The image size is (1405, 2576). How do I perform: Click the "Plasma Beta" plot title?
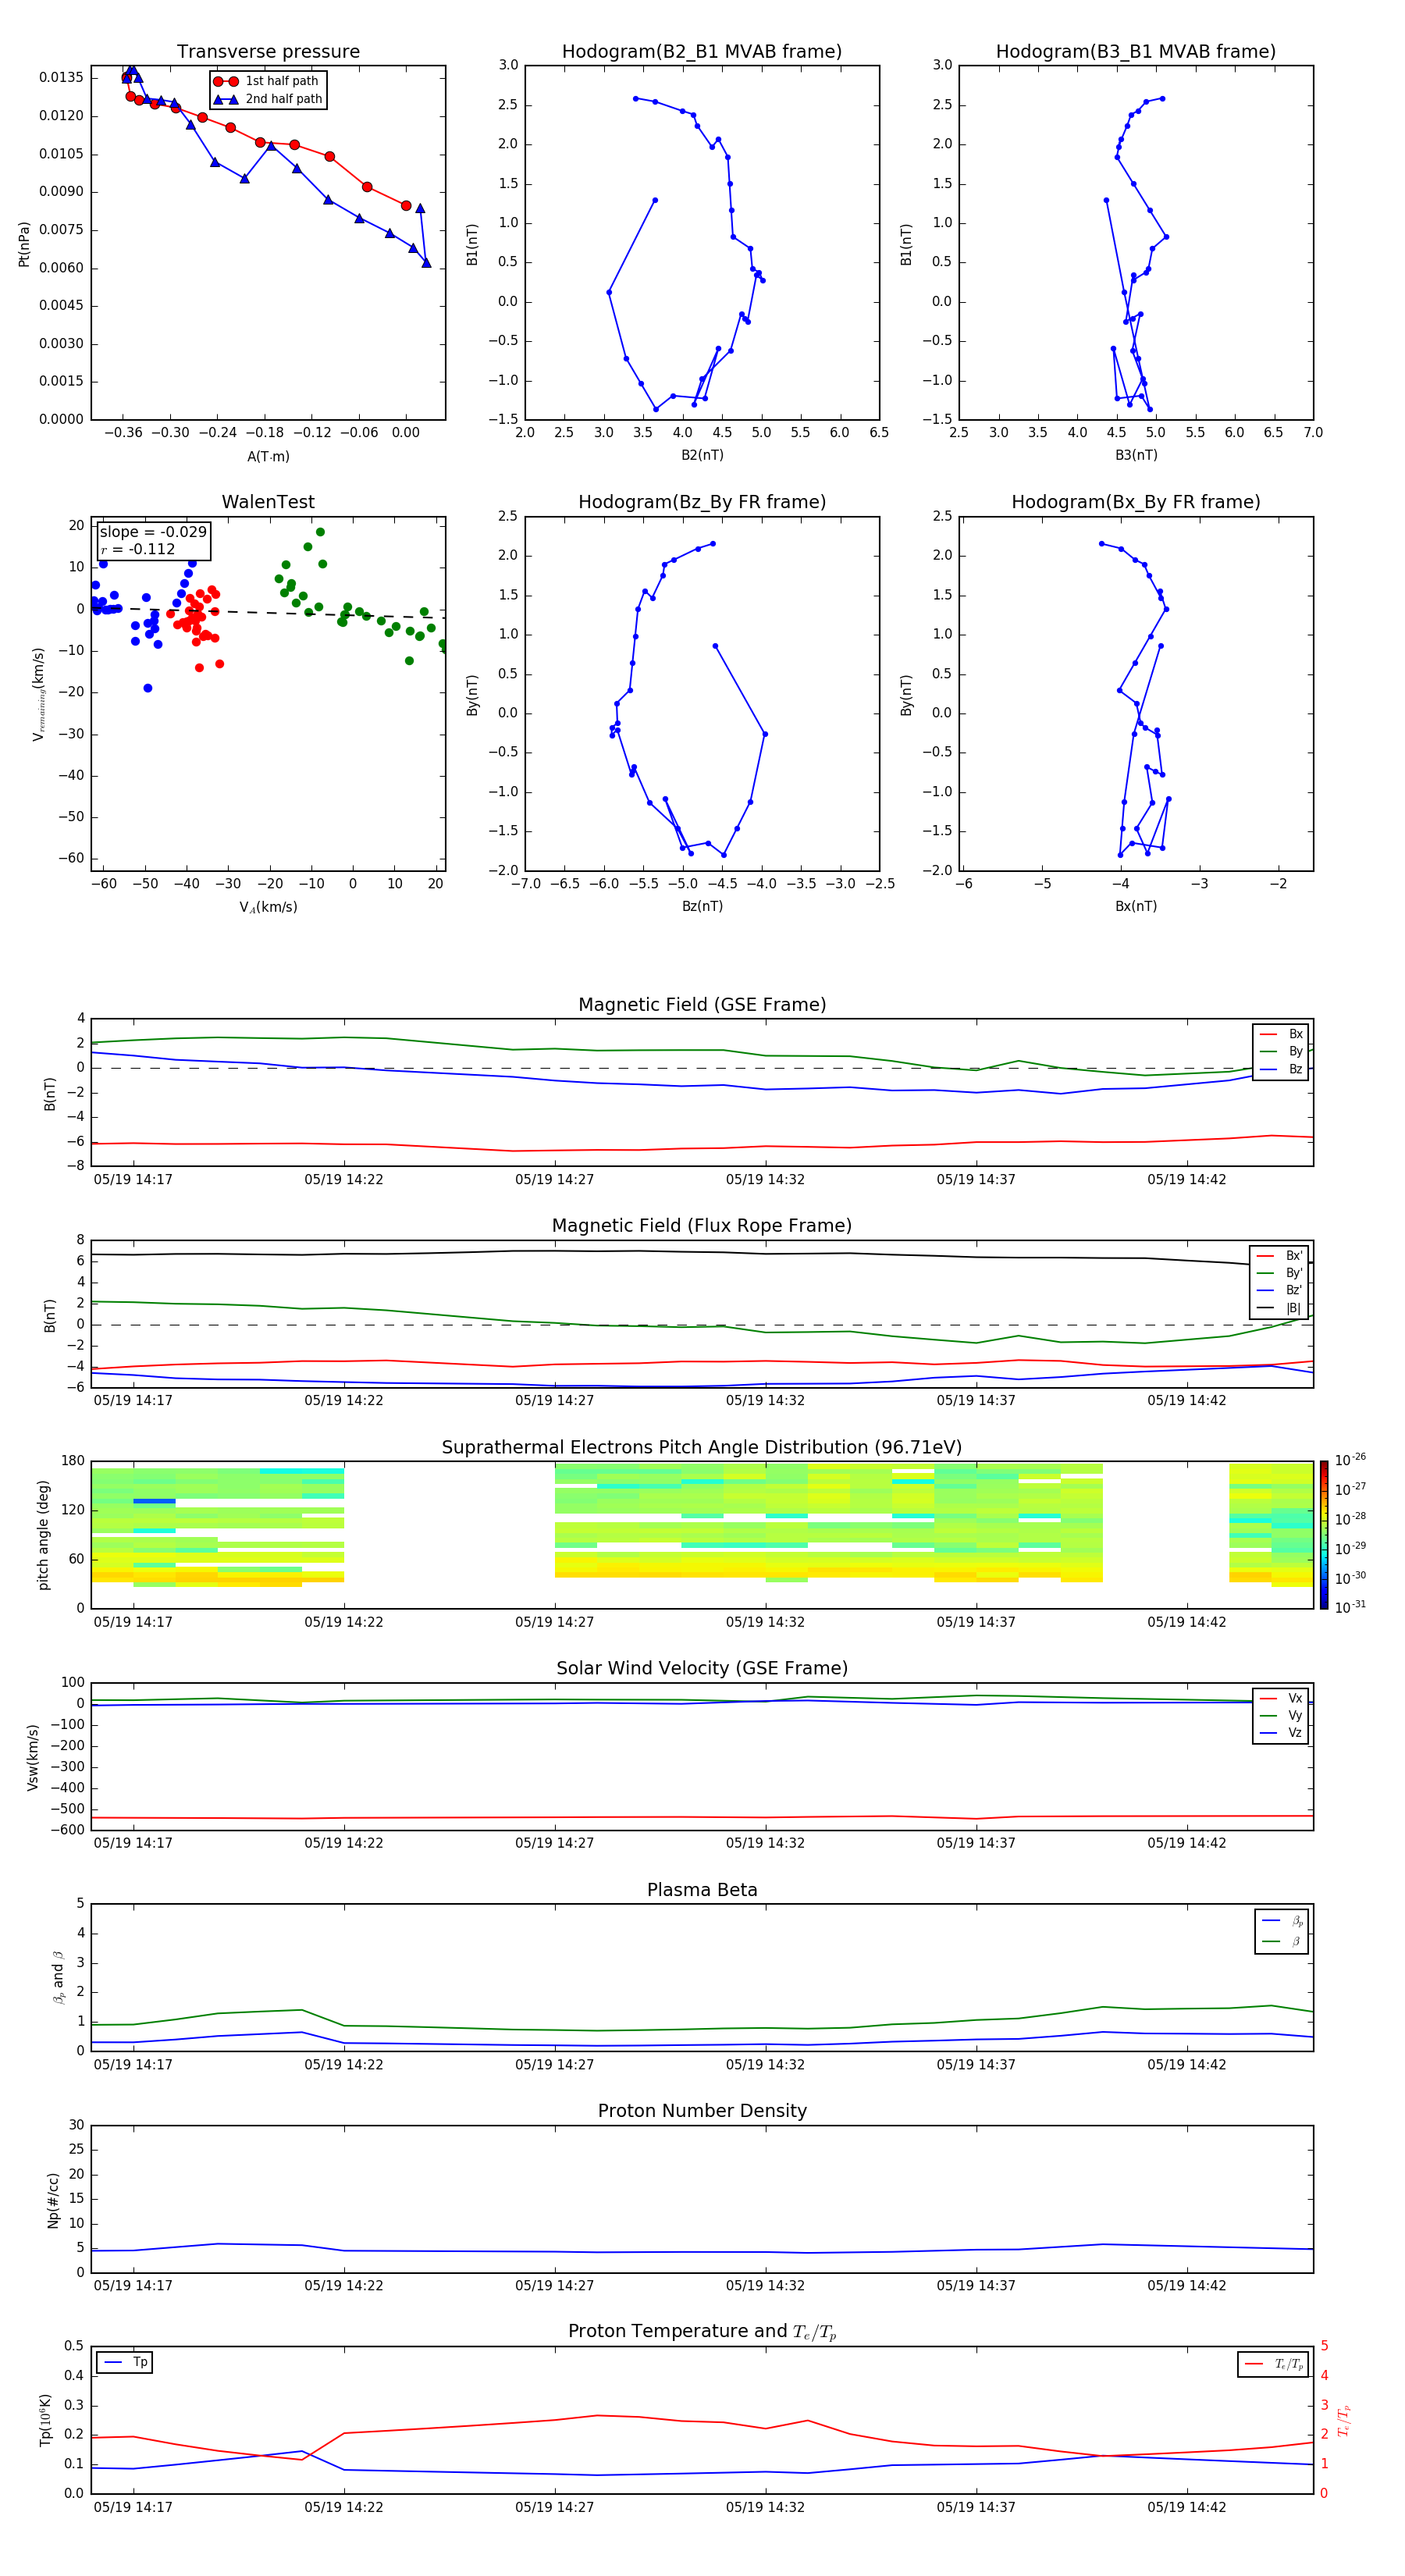click(x=702, y=1890)
